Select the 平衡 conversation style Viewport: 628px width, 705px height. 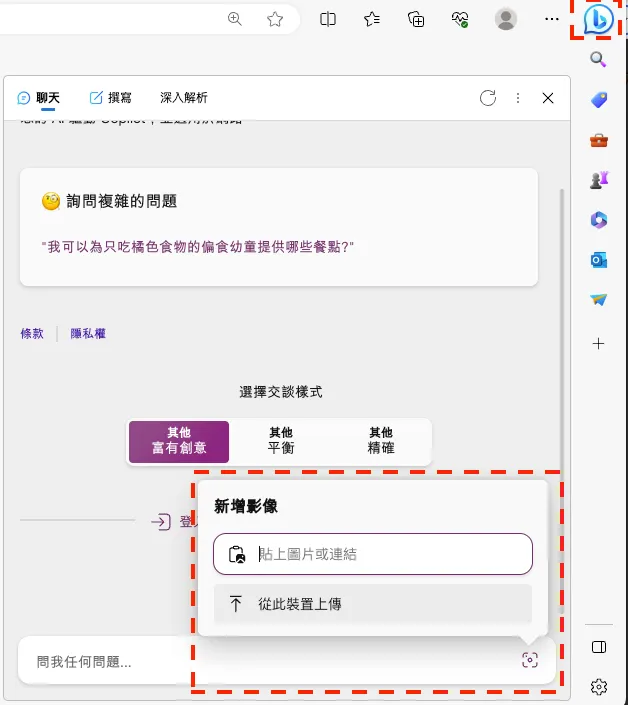281,442
